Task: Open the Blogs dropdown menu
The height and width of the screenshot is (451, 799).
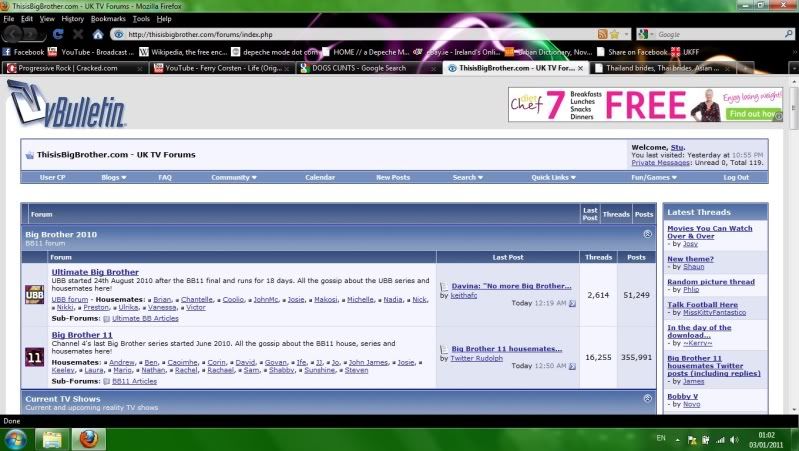Action: 114,177
